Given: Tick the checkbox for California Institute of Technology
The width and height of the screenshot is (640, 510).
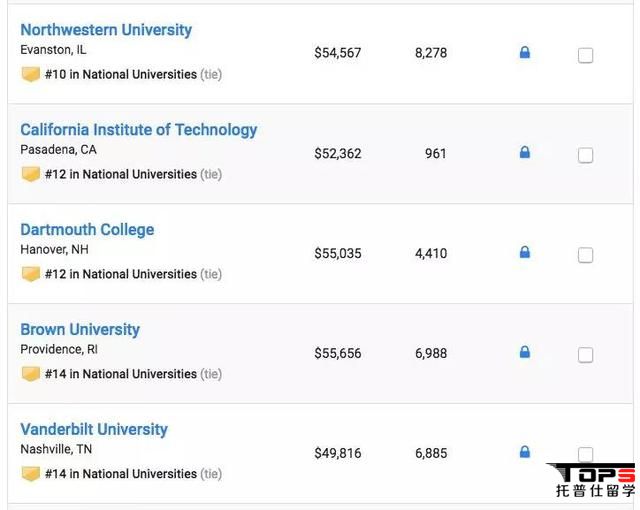Looking at the screenshot, I should [x=585, y=155].
